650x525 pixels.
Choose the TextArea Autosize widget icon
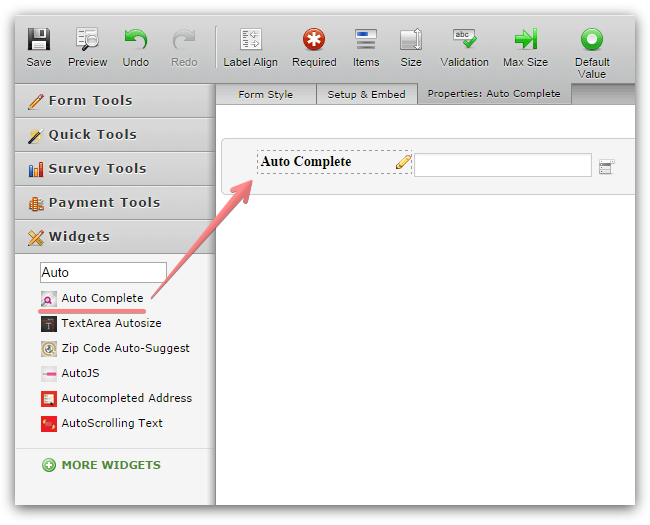(49, 324)
